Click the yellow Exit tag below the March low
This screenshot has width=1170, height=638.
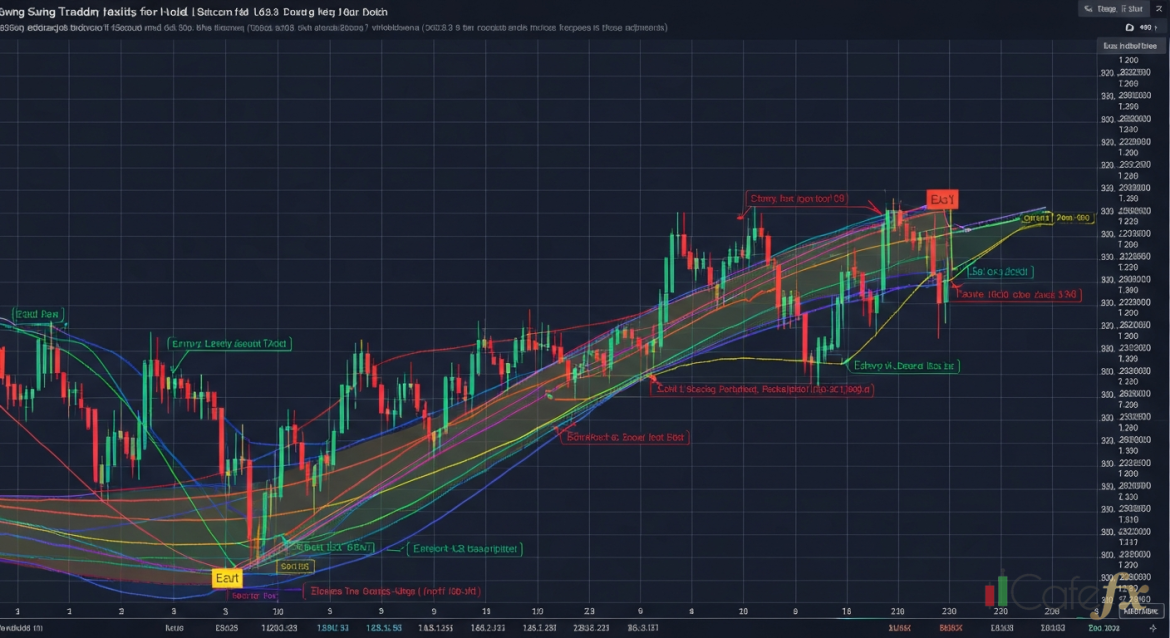[226, 578]
